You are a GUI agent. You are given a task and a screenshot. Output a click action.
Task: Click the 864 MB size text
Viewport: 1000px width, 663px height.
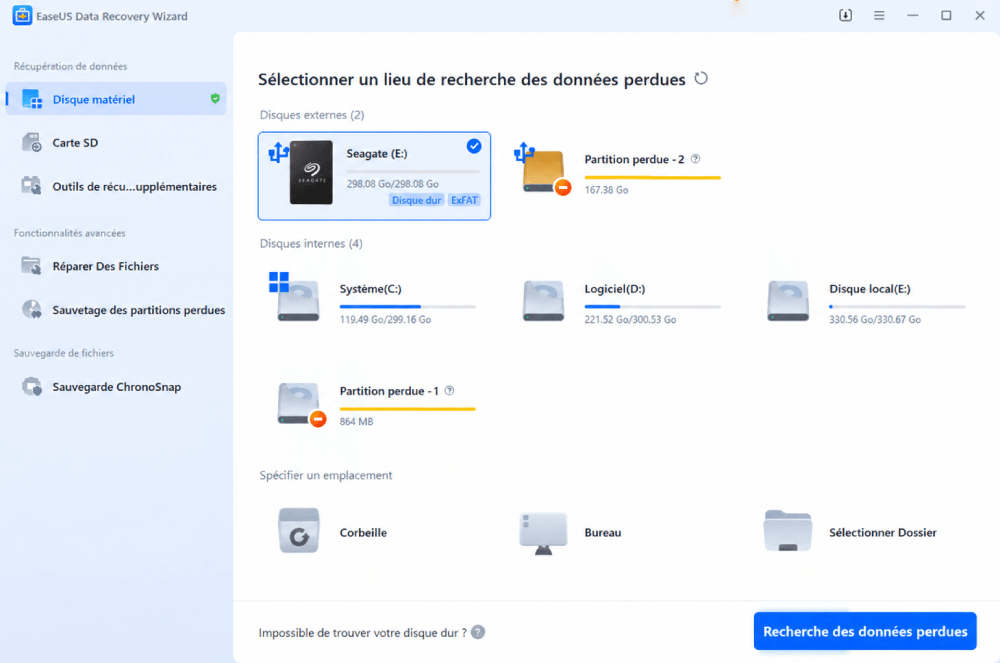356,421
